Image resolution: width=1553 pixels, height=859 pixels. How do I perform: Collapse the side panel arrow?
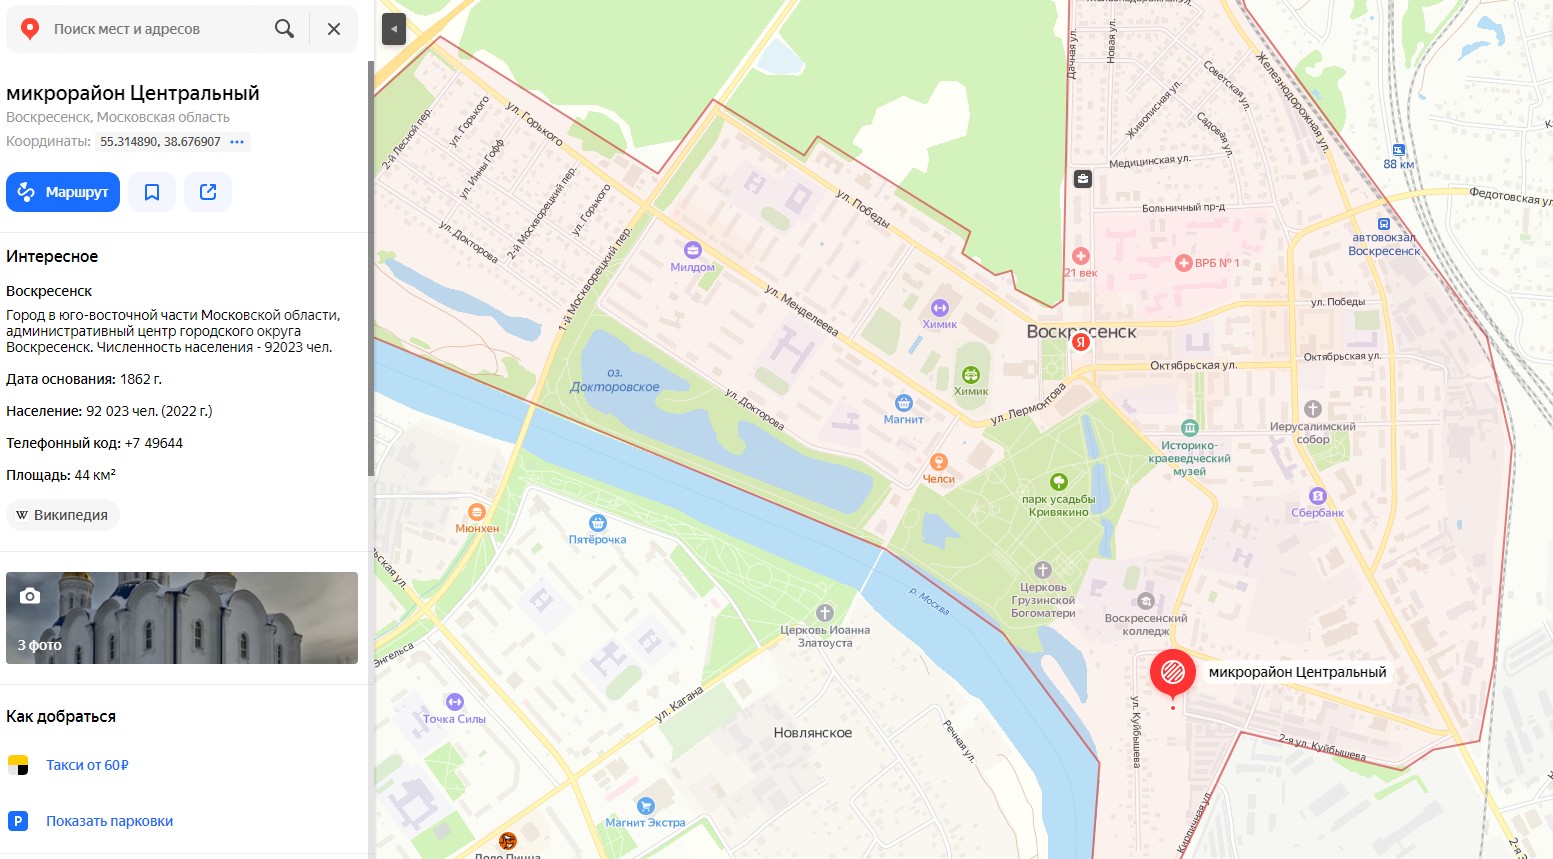tap(394, 29)
